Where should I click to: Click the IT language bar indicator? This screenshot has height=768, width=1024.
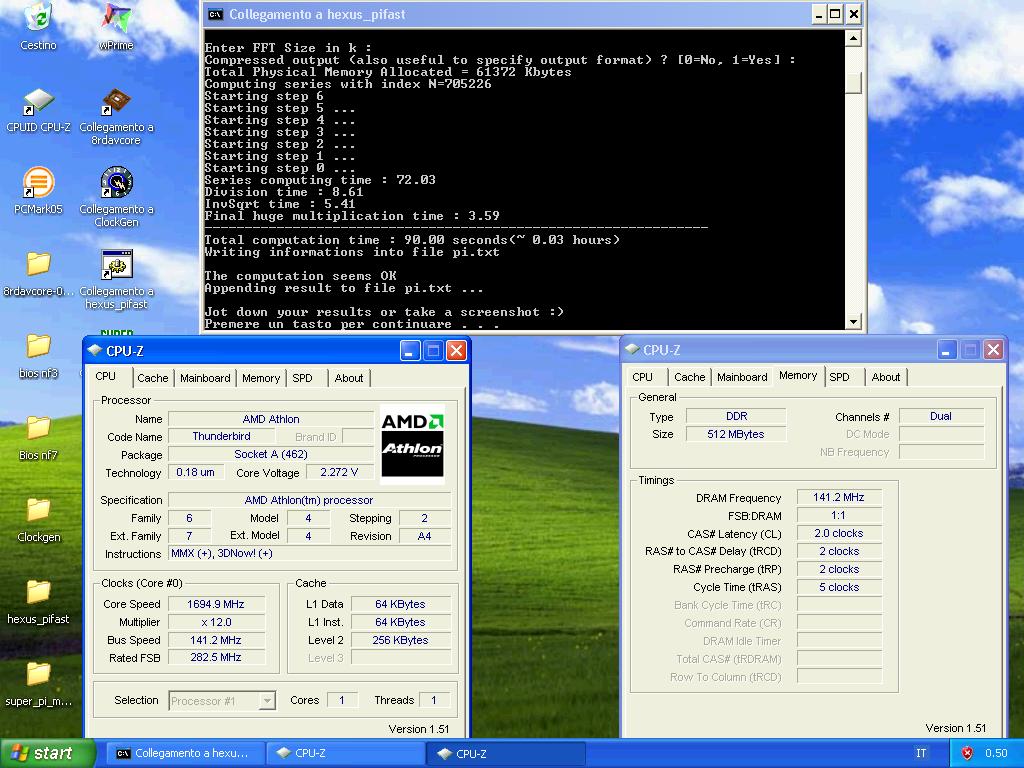(x=921, y=753)
